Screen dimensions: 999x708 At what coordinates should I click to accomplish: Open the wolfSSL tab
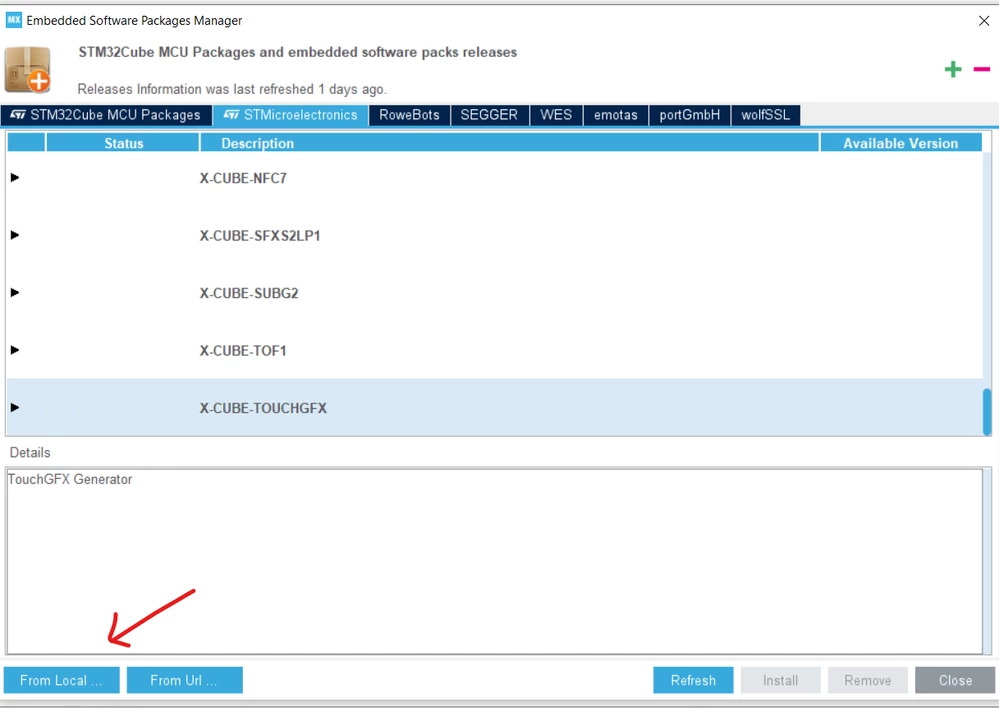point(765,115)
